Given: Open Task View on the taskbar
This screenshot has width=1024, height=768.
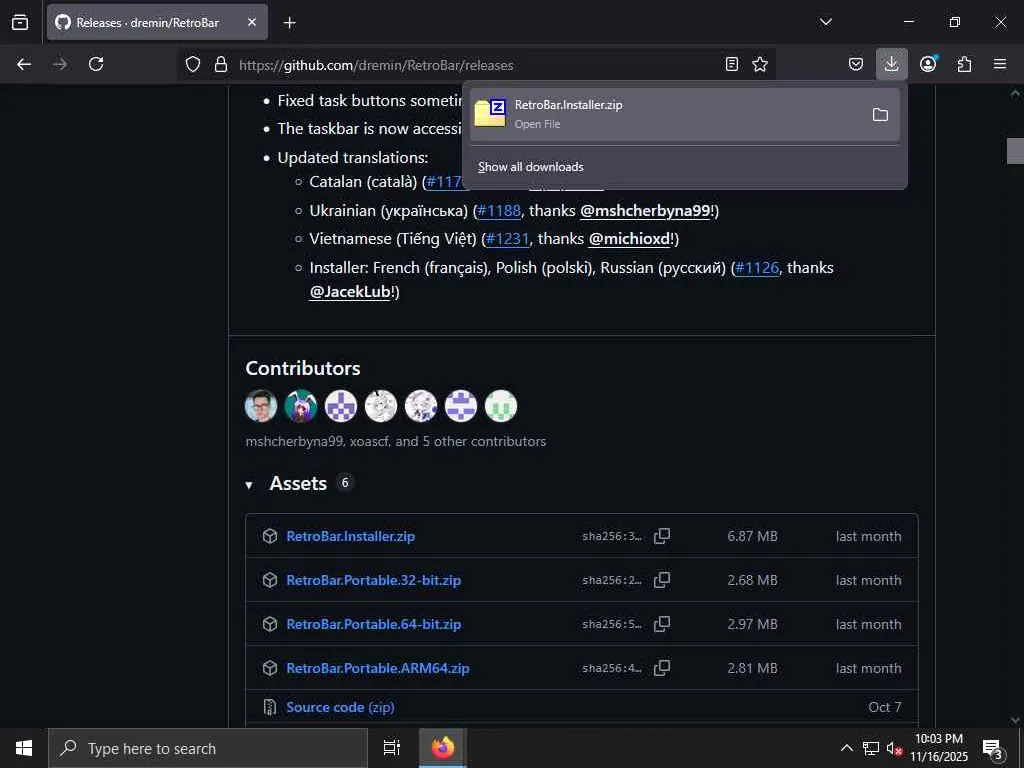Looking at the screenshot, I should (392, 748).
